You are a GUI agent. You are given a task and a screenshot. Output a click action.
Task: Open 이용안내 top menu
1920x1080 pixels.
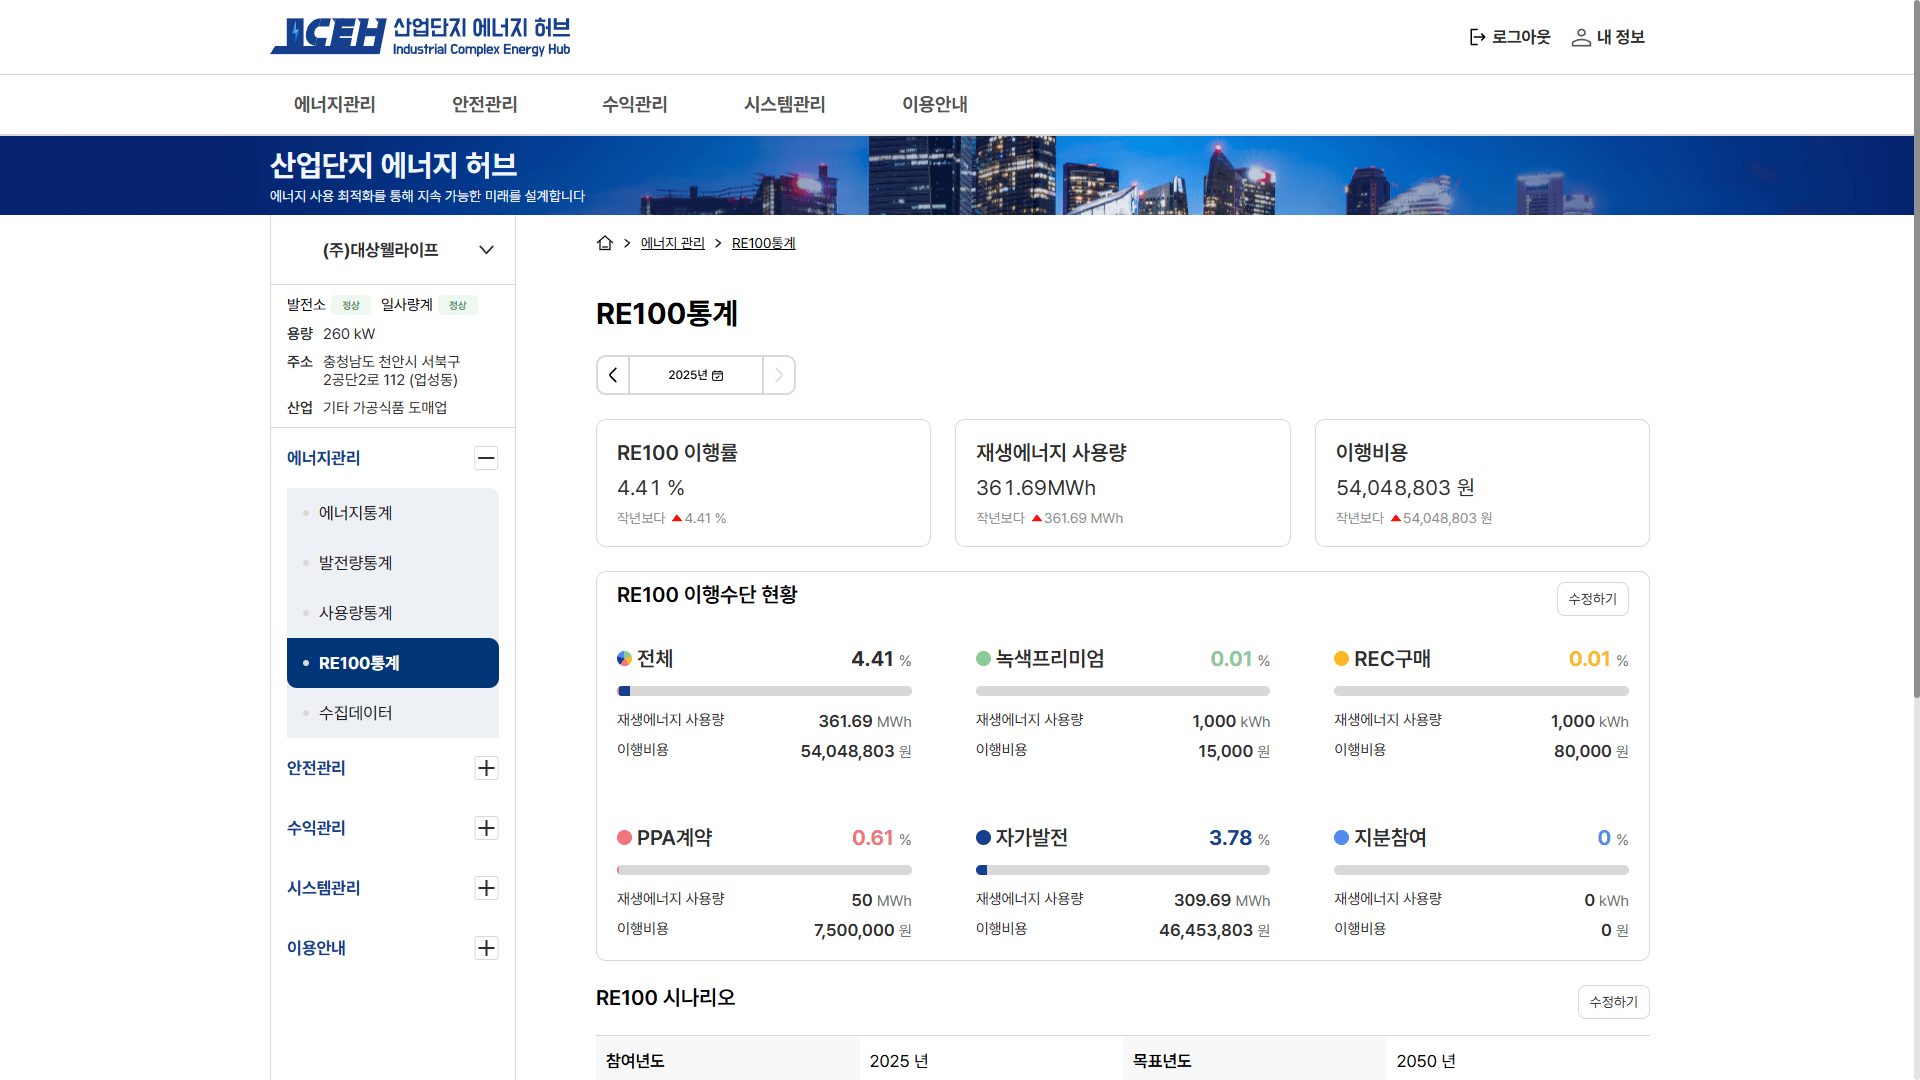click(934, 104)
